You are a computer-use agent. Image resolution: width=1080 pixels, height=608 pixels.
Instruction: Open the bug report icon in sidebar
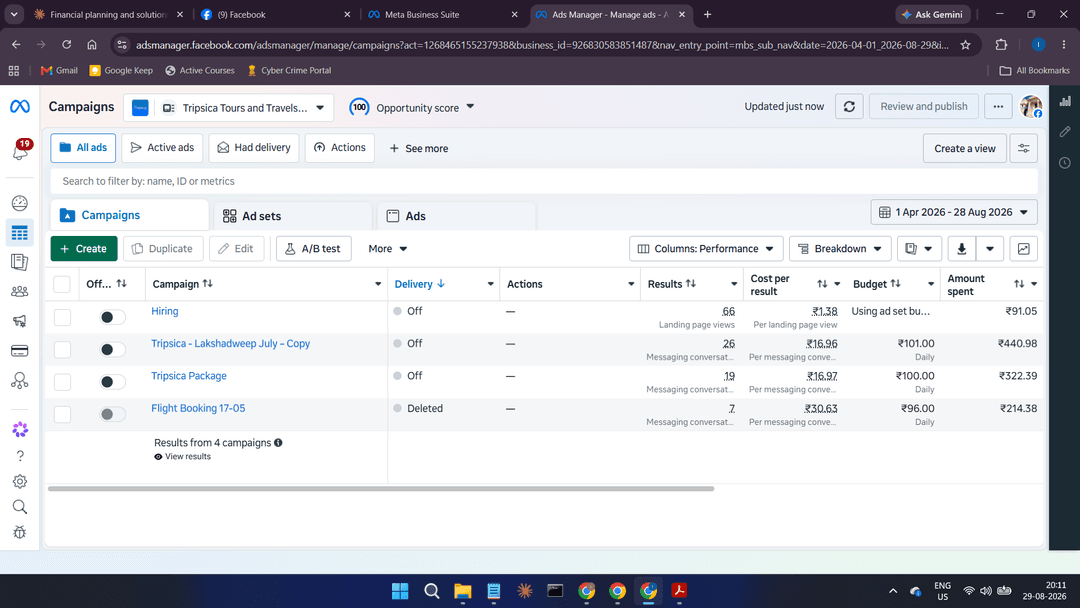20,532
